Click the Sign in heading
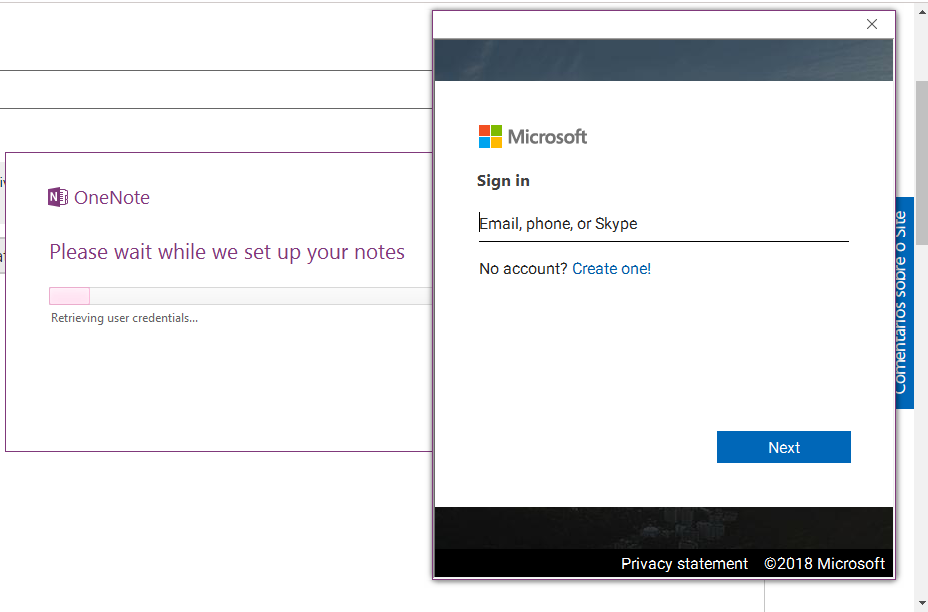Screen dimensions: 928x612 pyautogui.click(x=503, y=181)
